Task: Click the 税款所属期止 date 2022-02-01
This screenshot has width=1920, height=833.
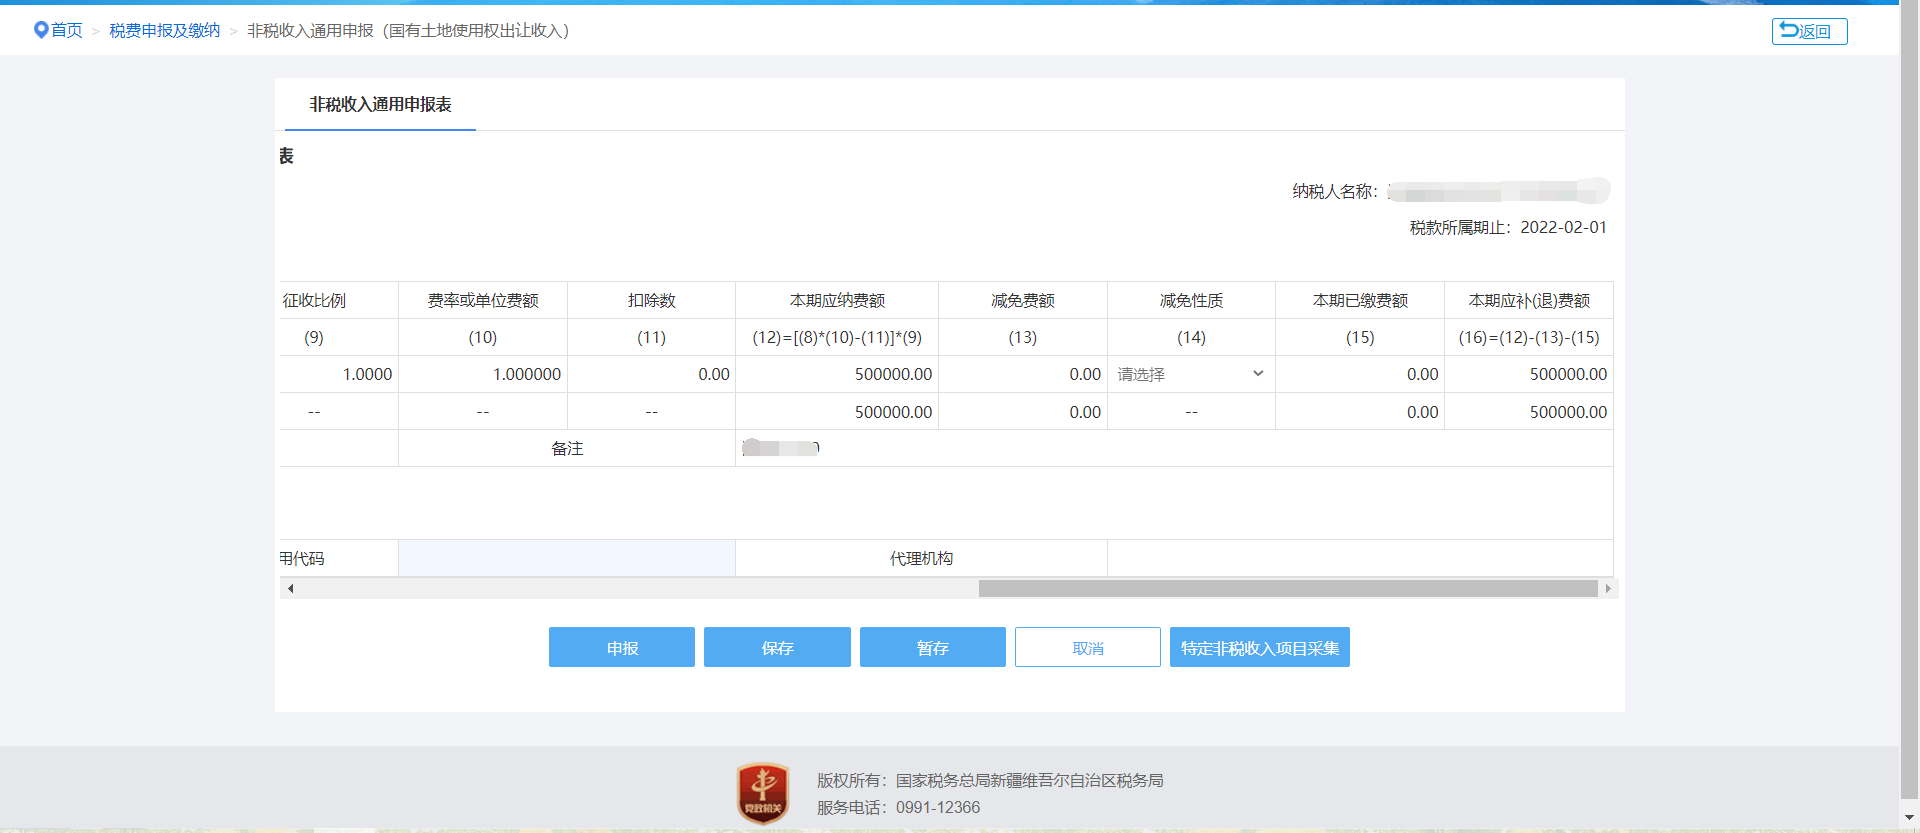Action: pos(1563,227)
